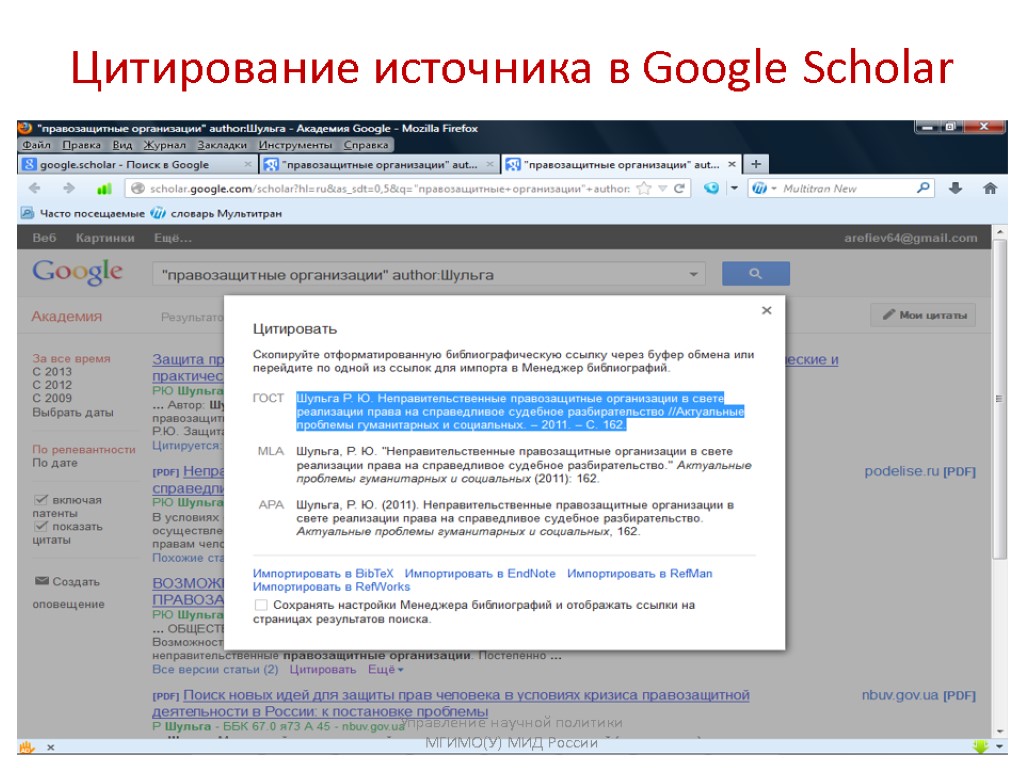
Task: Open the toolbar dropdown arrow before Multitran
Action: 734,188
